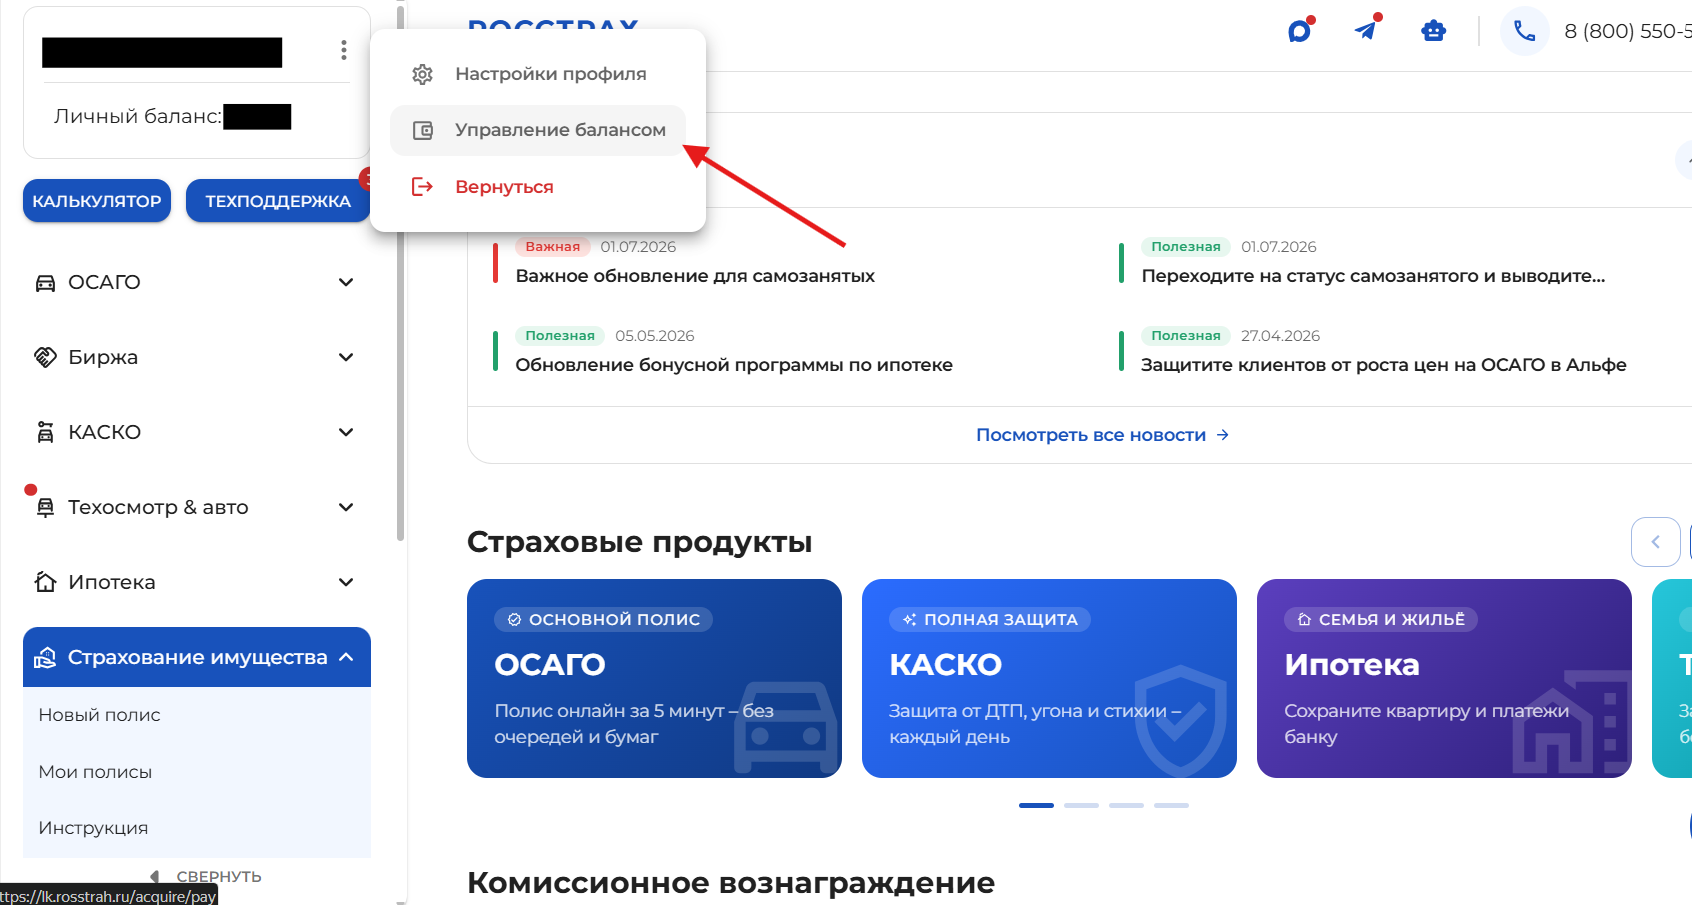
Task: Open the Ипотека product card
Action: click(x=1444, y=678)
